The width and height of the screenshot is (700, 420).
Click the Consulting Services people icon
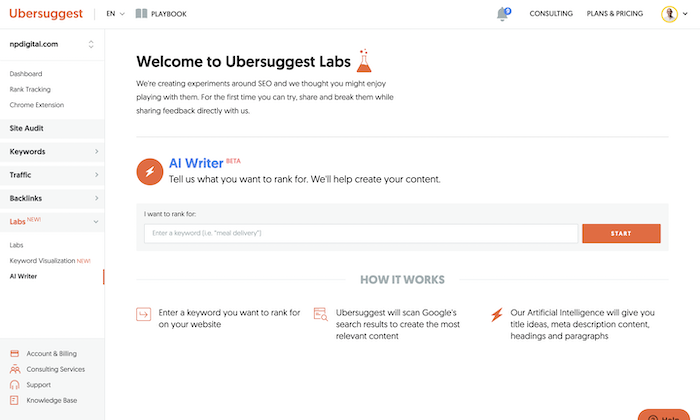(x=15, y=369)
